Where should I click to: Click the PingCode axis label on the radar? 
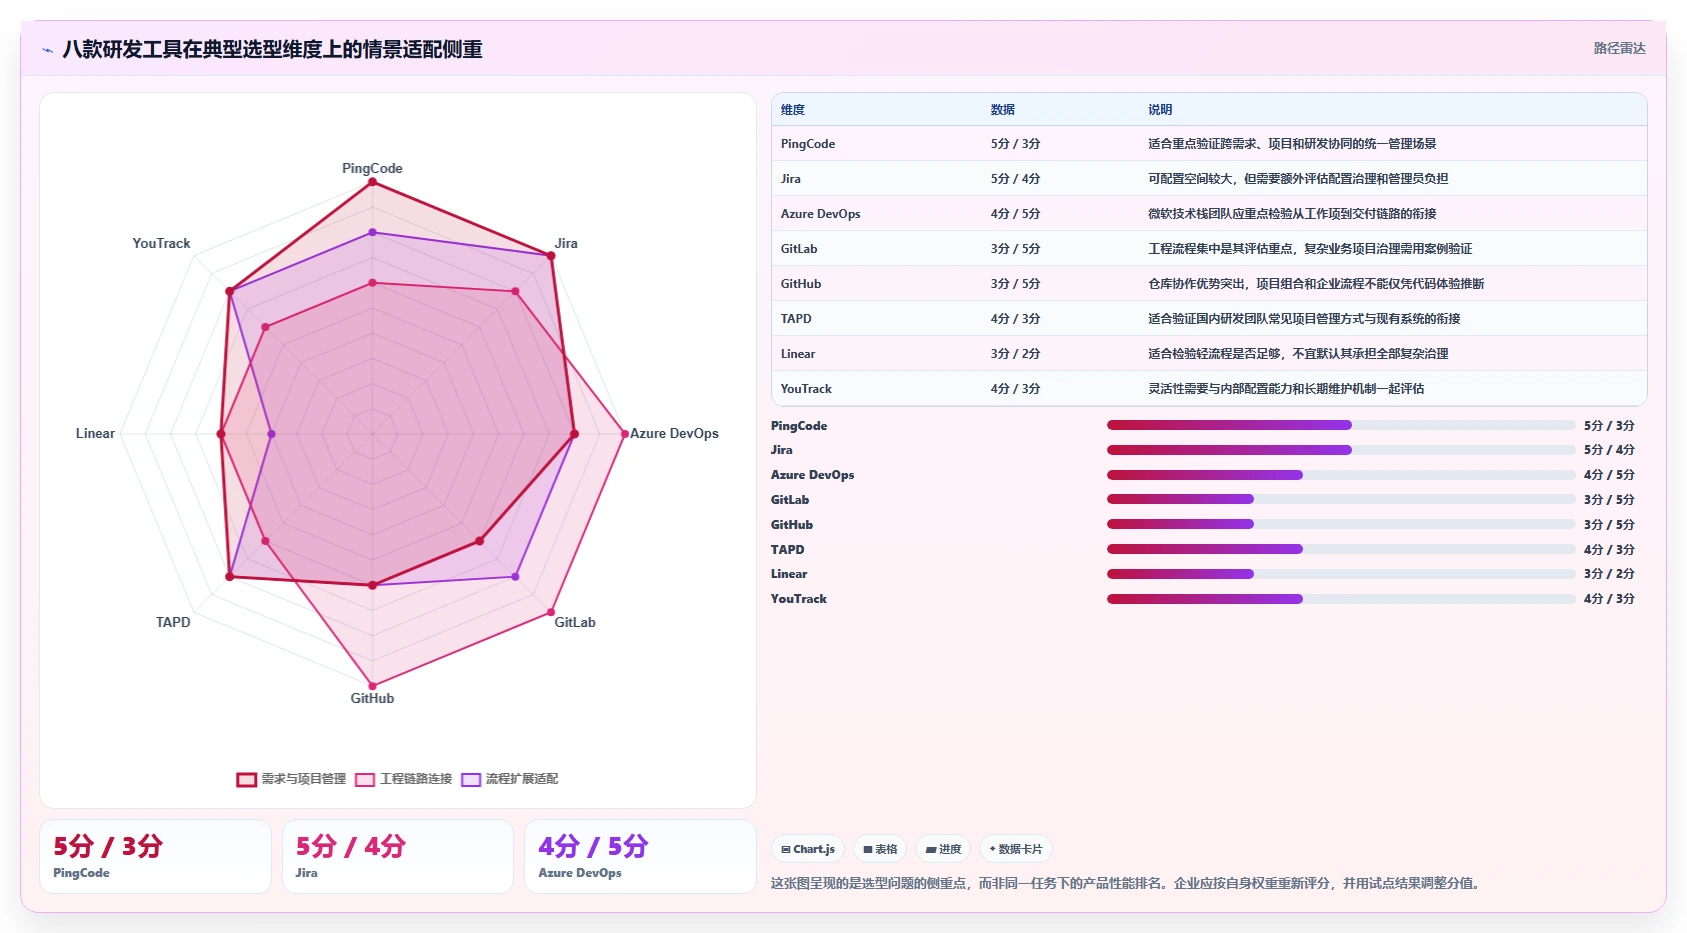(372, 168)
